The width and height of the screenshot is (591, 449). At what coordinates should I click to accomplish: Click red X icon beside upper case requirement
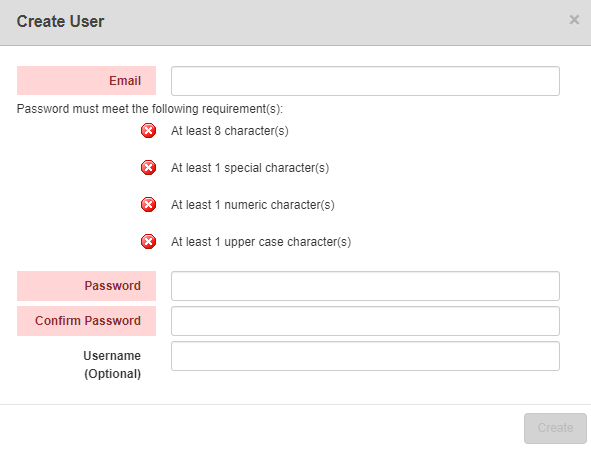(149, 242)
